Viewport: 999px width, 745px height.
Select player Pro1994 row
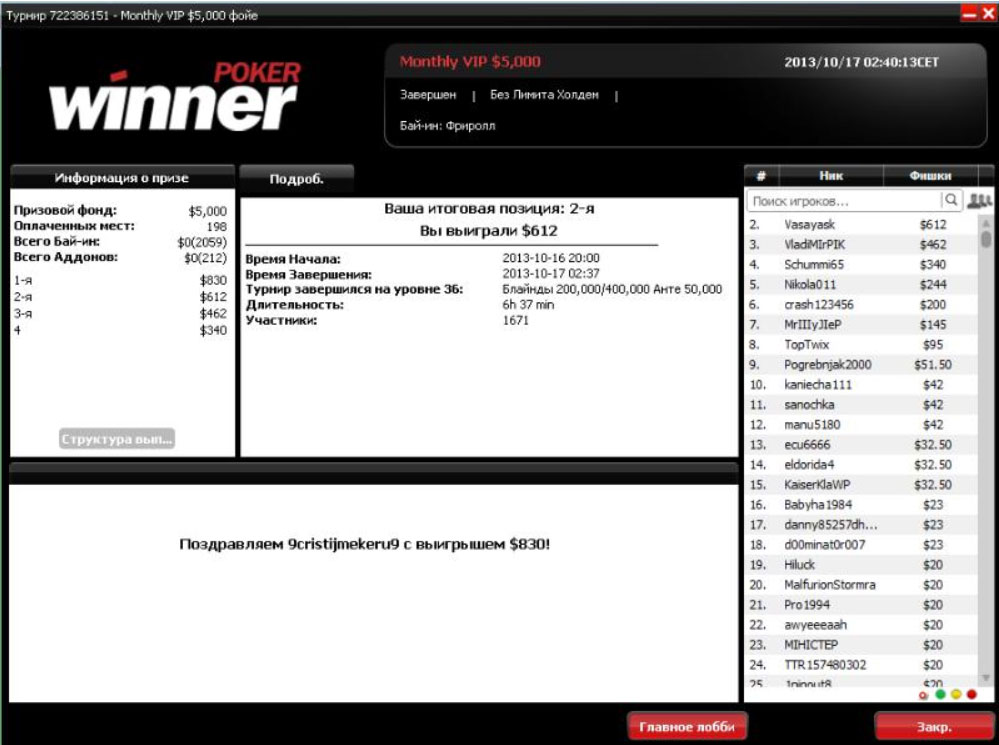[861, 605]
